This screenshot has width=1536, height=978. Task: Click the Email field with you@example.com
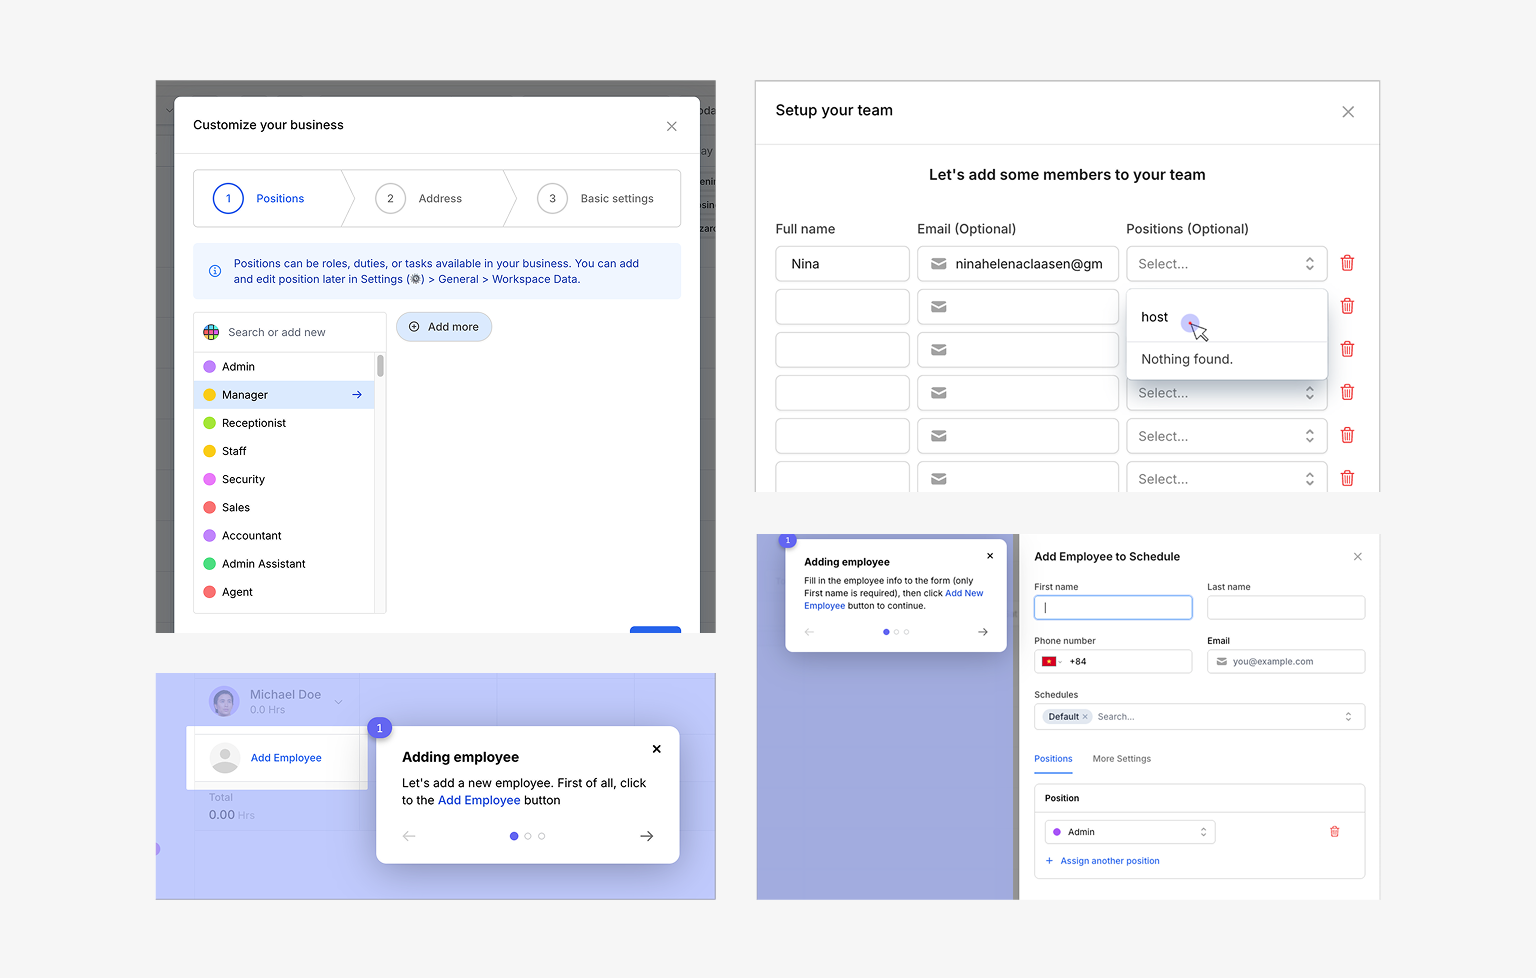[1286, 661]
